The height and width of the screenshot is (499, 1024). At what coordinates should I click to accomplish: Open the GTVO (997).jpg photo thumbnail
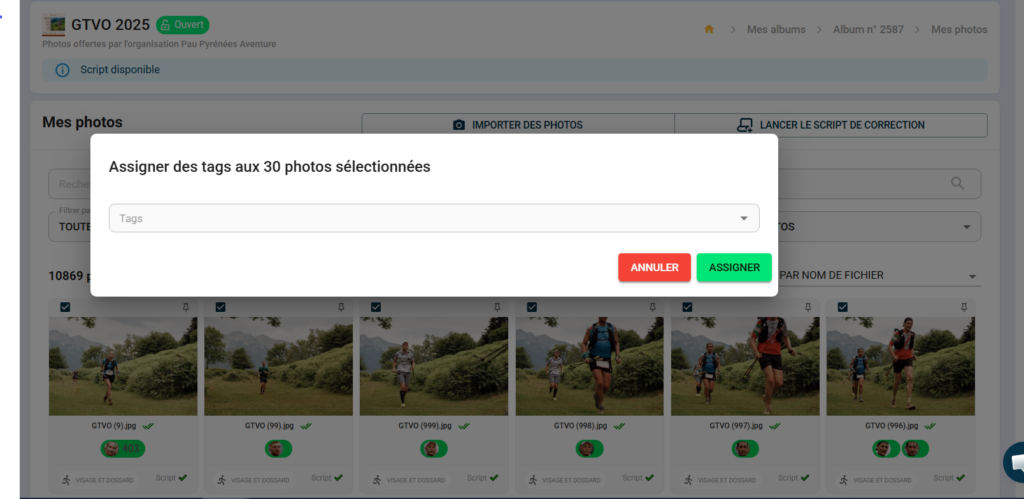745,365
